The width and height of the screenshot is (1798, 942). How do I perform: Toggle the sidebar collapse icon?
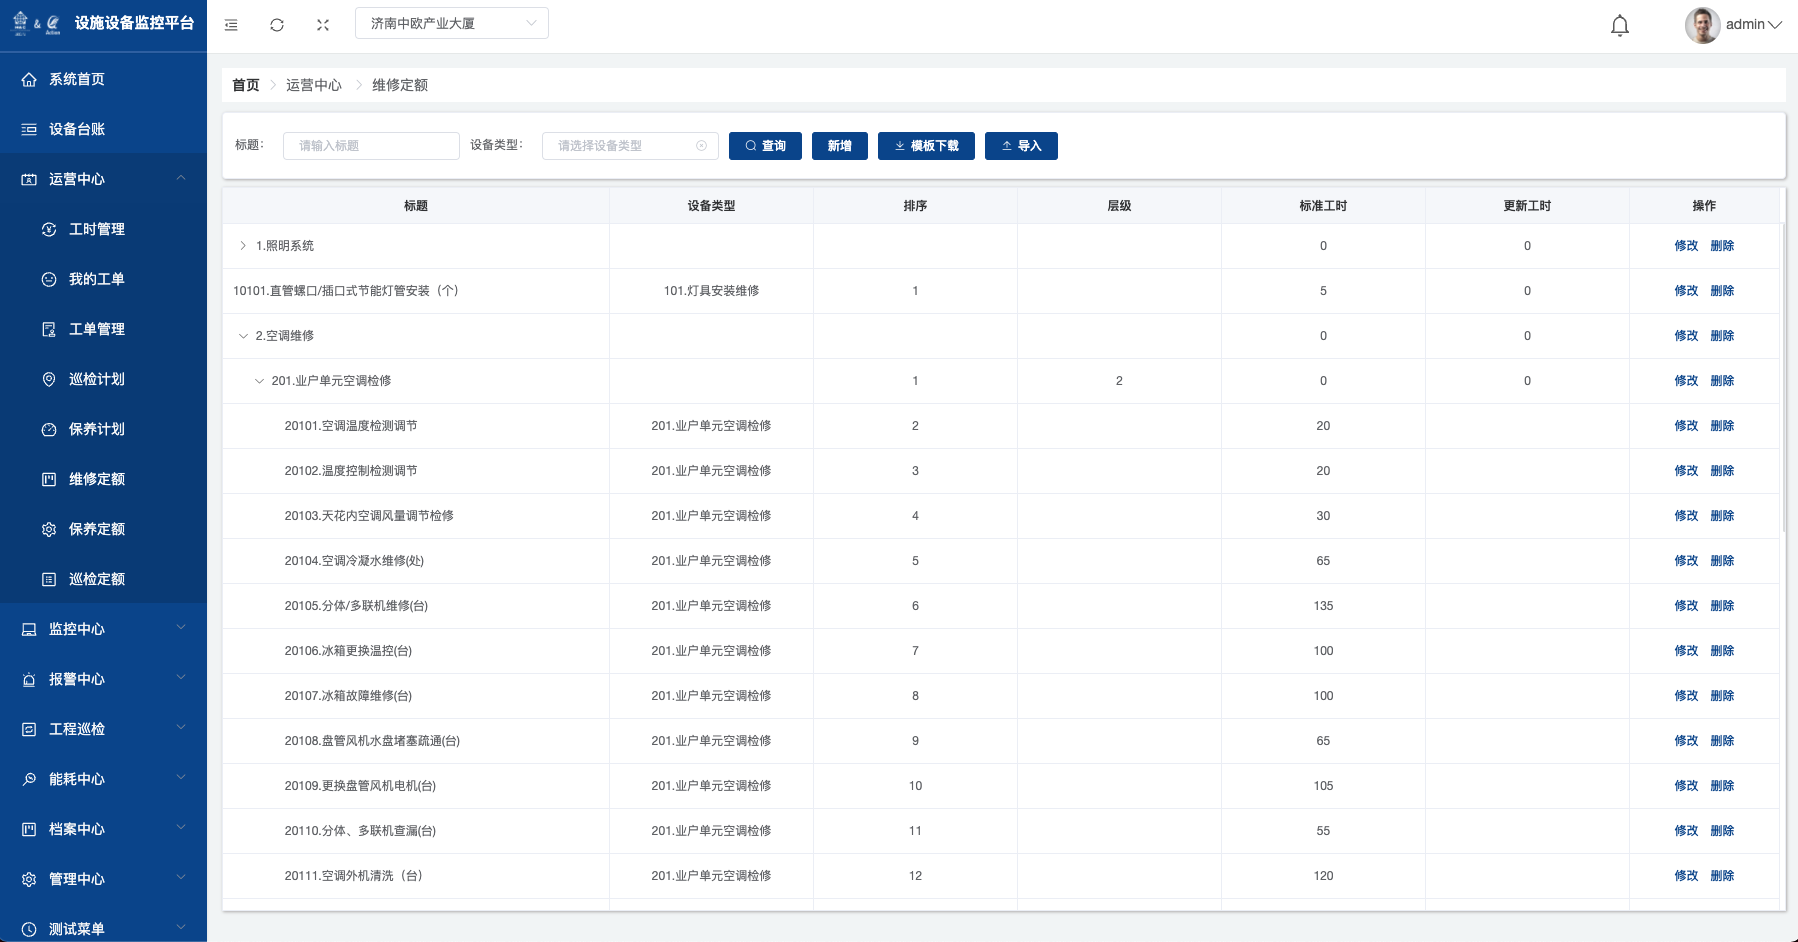231,25
